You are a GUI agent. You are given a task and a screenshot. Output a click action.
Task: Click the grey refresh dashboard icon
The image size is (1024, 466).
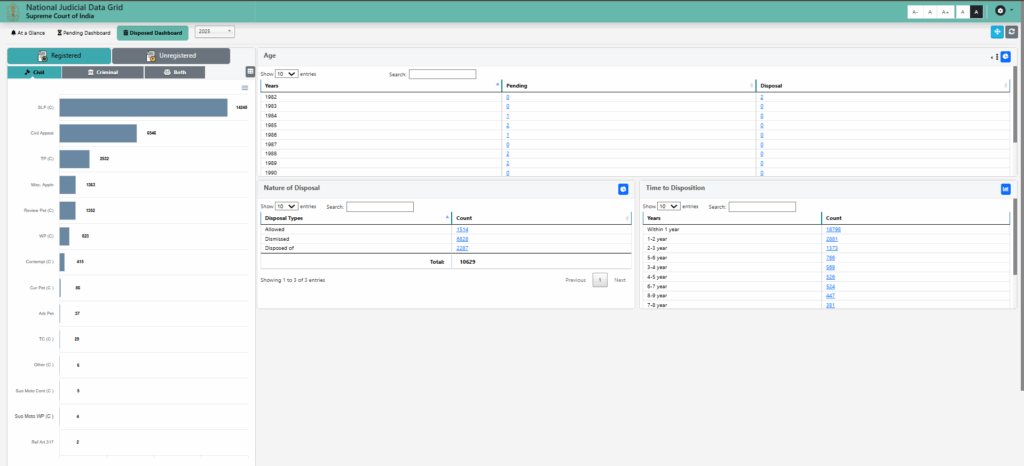coord(1012,31)
